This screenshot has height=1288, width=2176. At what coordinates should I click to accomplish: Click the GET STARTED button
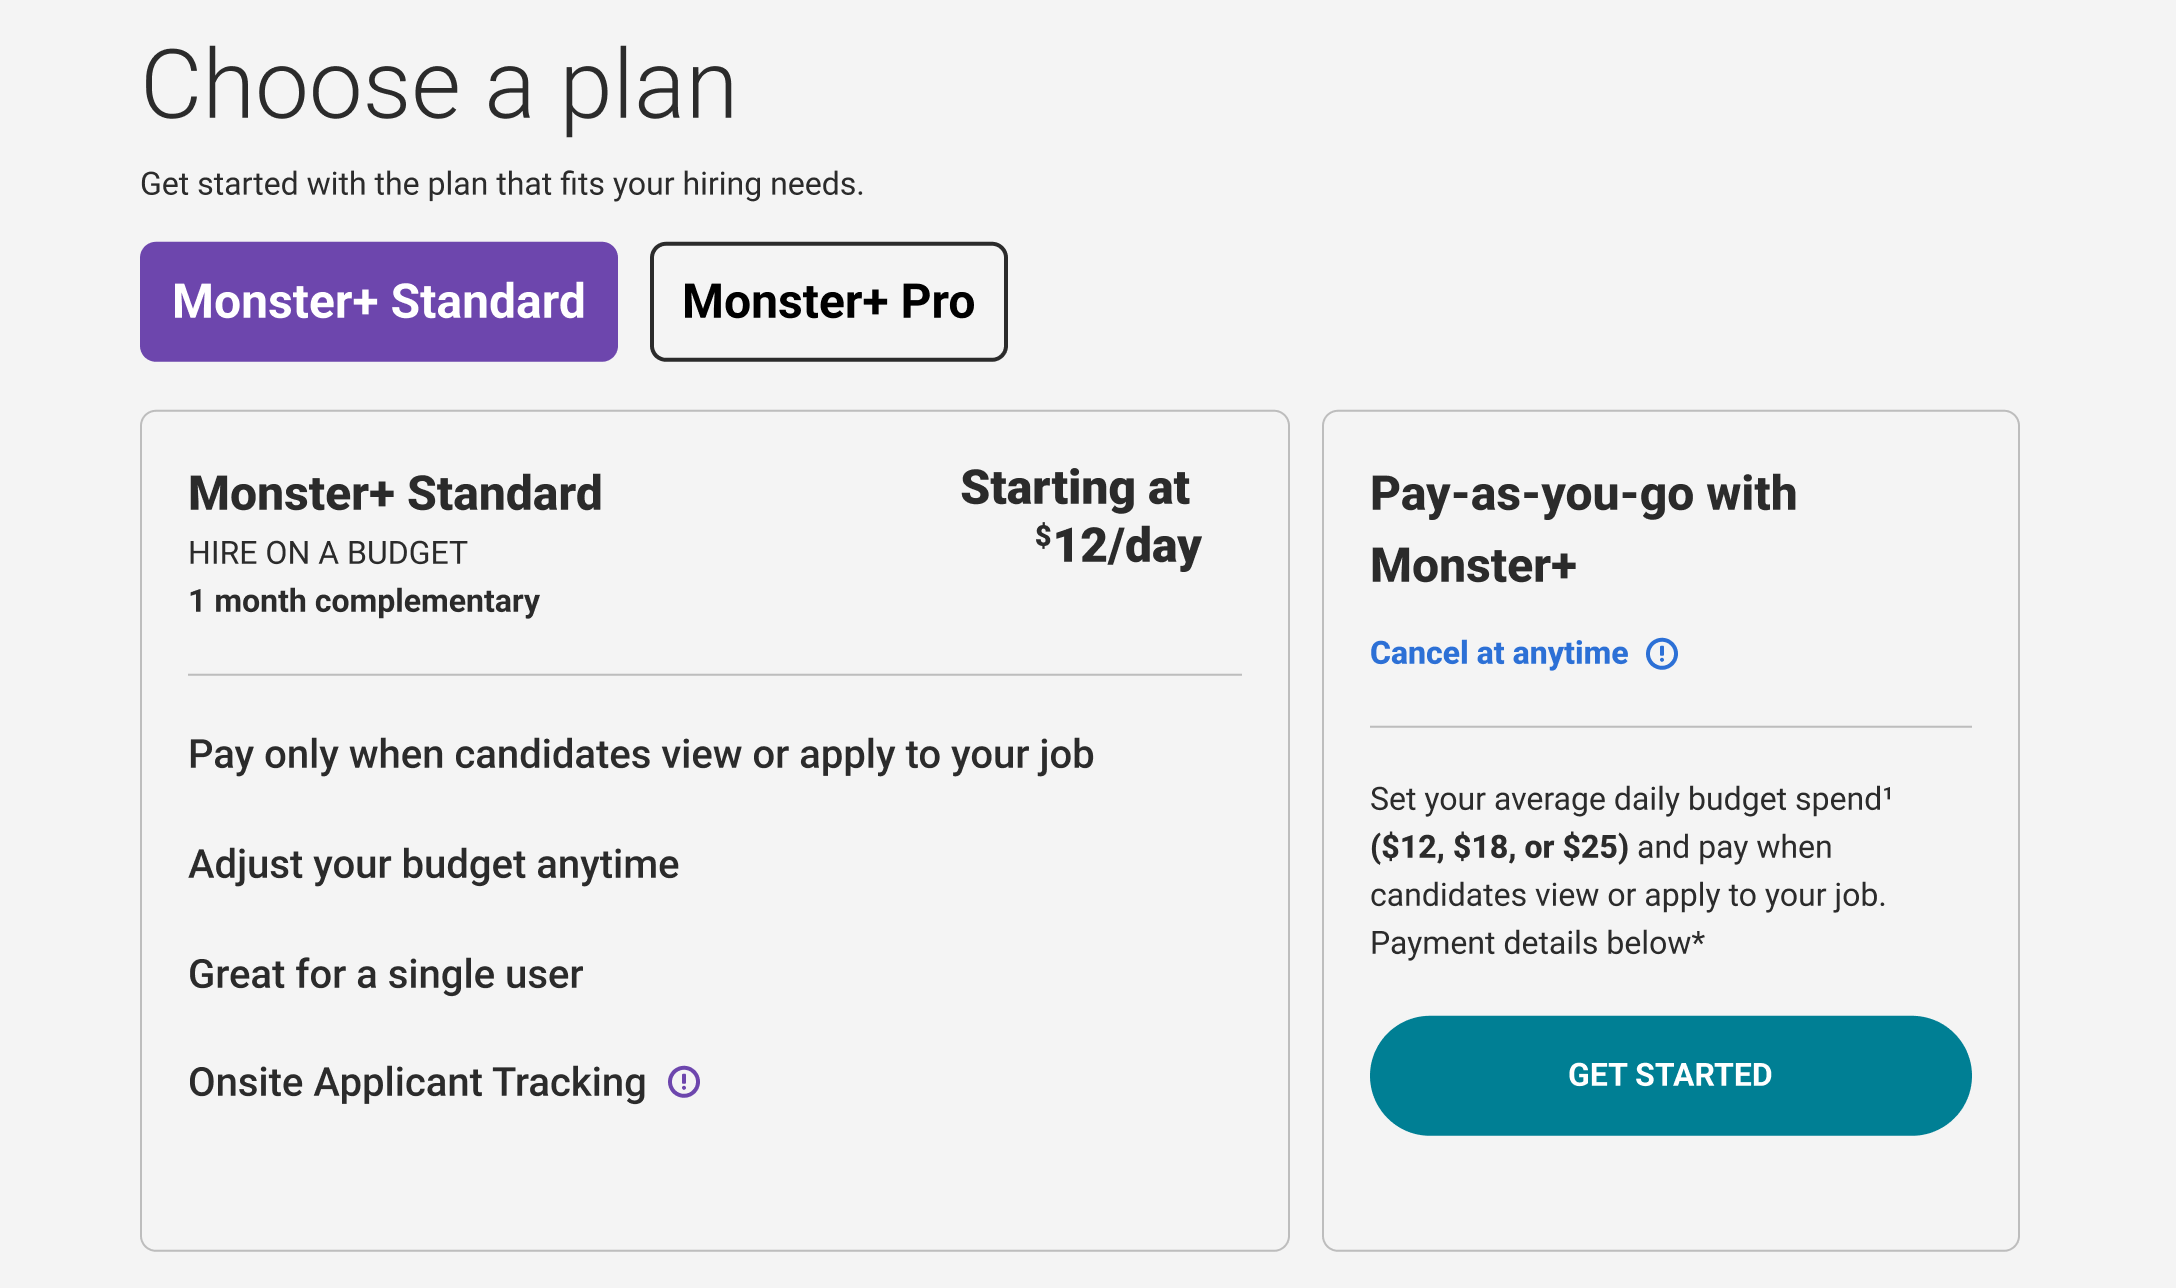coord(1670,1075)
